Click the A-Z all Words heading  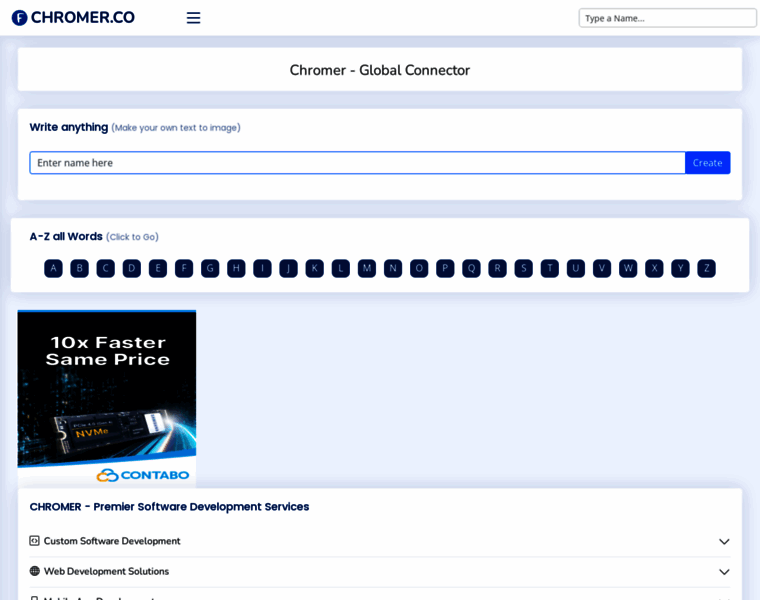point(66,237)
